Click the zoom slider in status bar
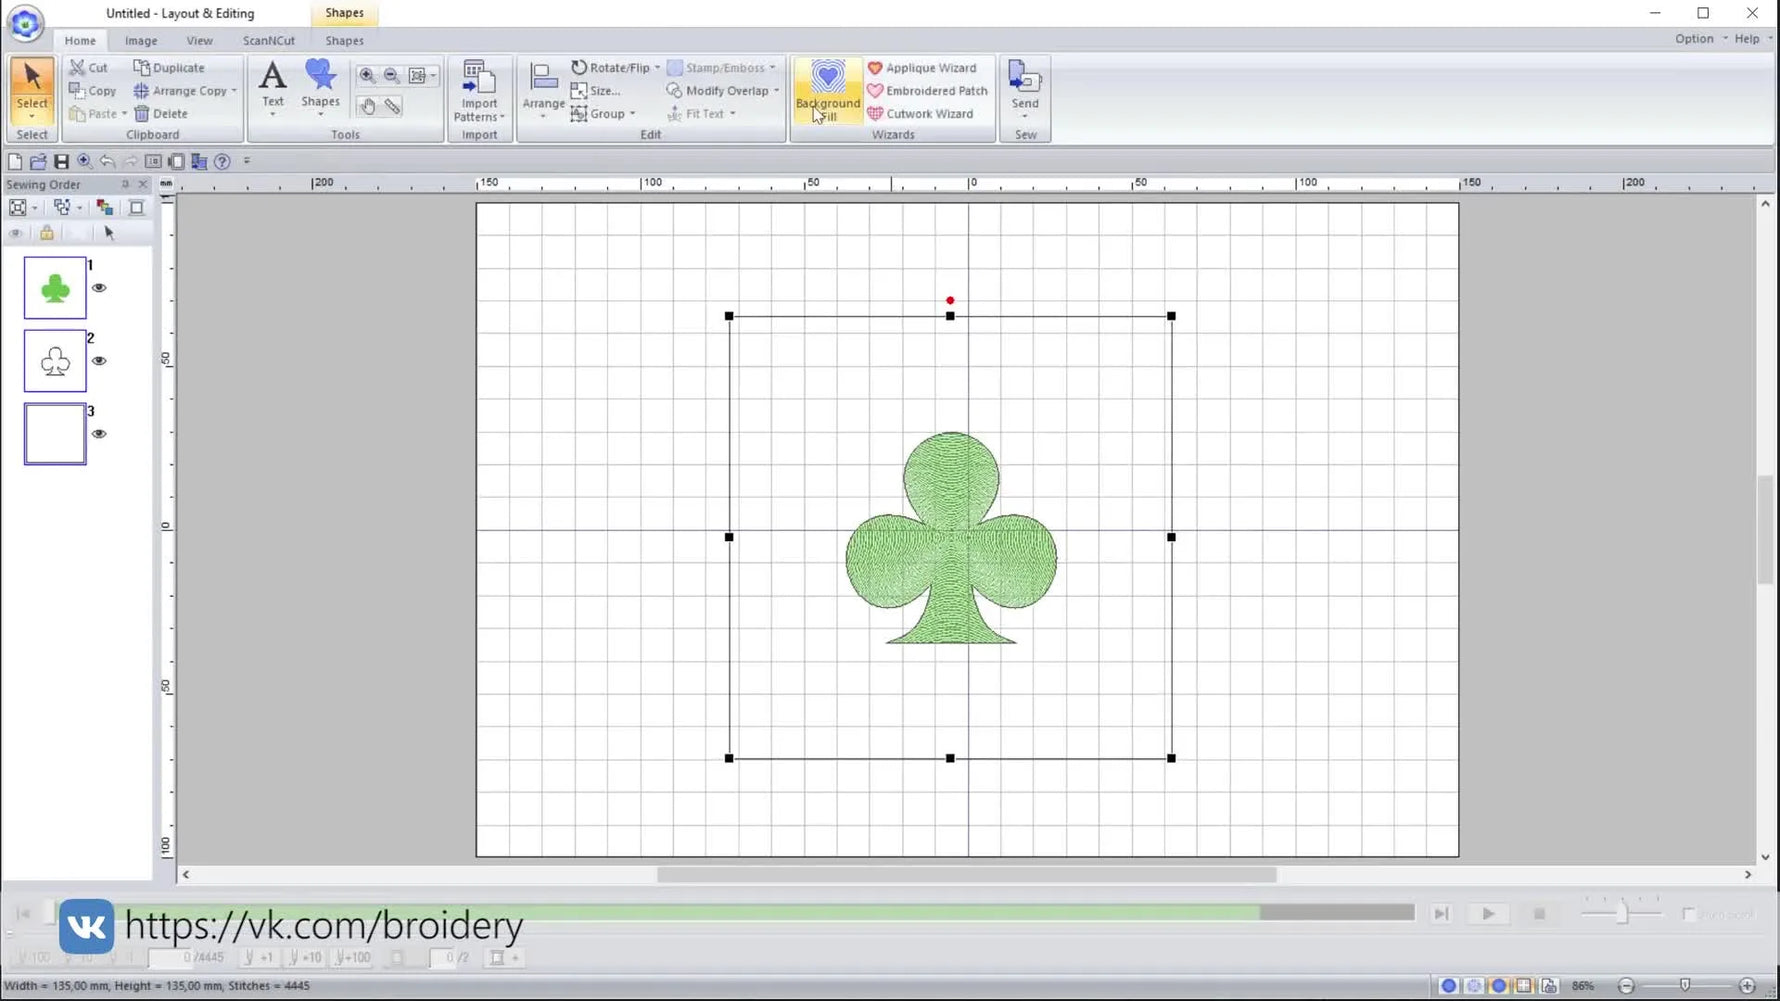 click(1685, 986)
